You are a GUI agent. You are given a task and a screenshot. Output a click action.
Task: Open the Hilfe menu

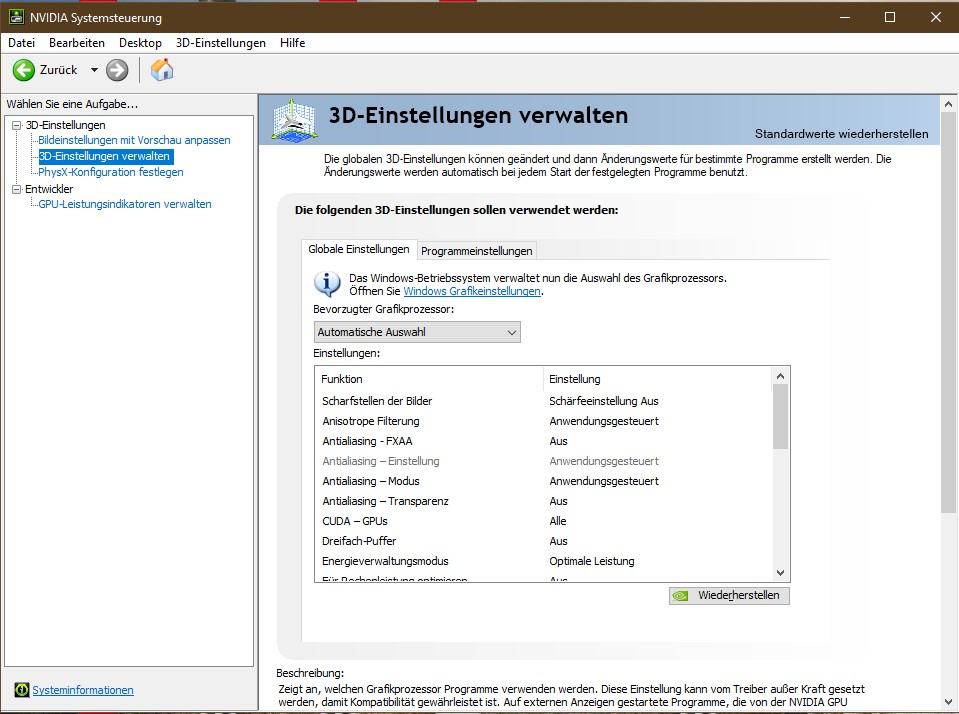tap(292, 43)
